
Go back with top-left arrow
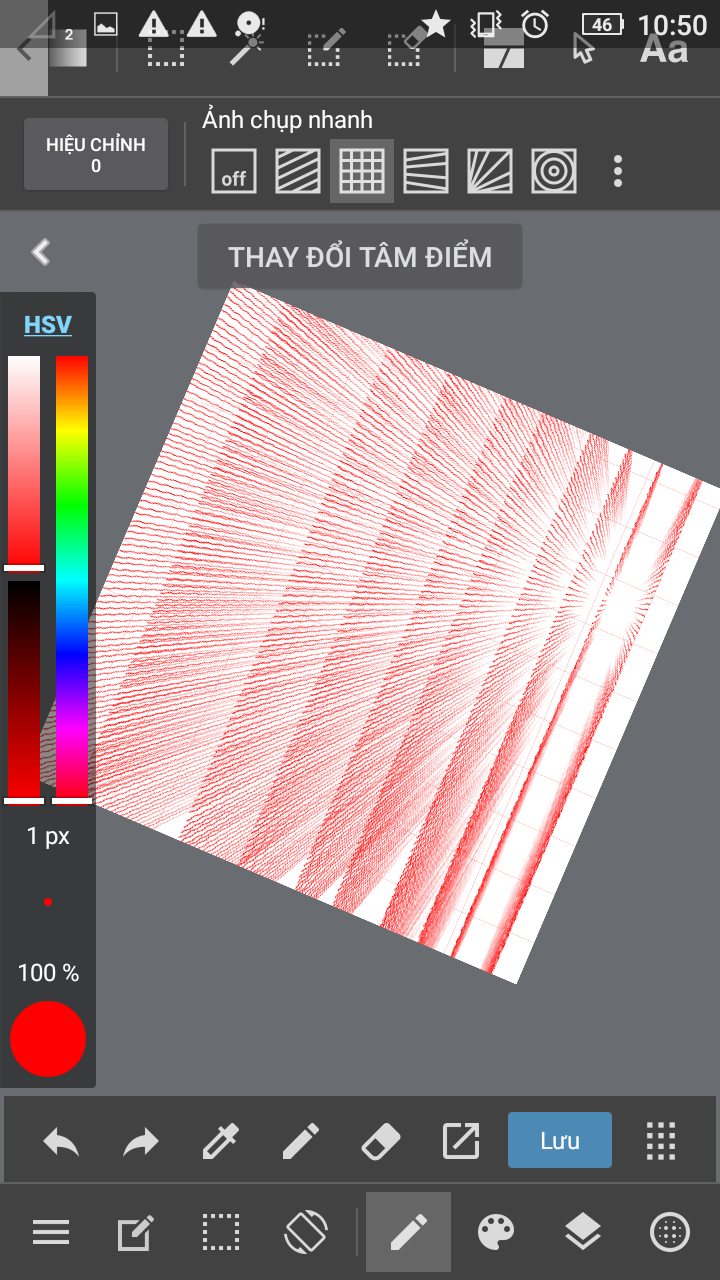point(24,48)
